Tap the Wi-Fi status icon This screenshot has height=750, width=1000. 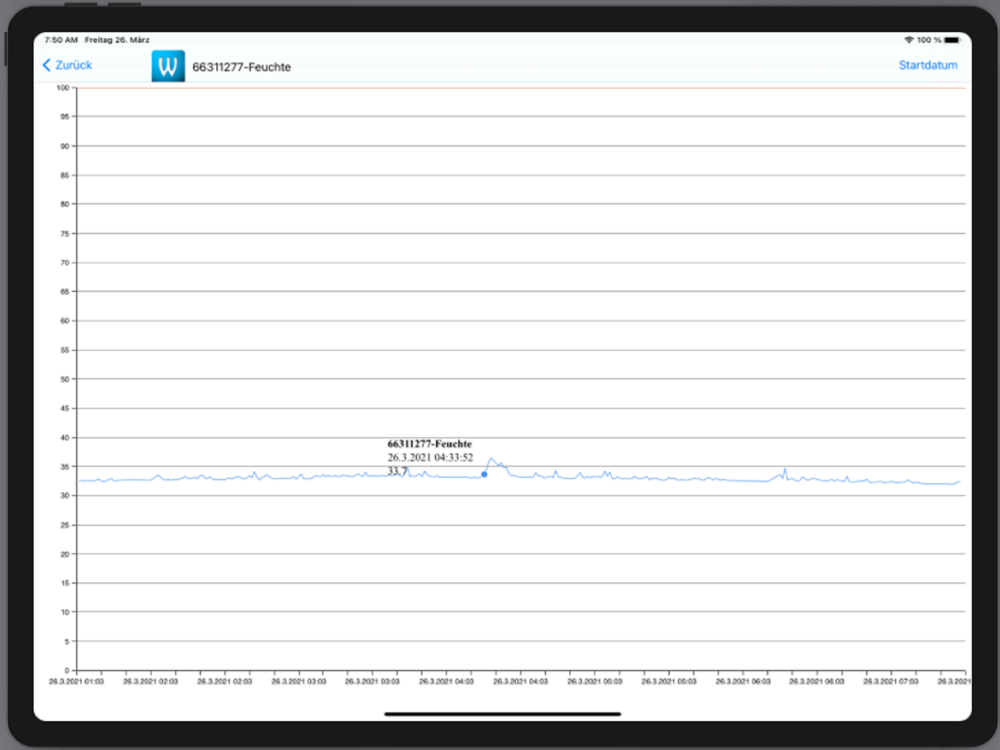909,40
